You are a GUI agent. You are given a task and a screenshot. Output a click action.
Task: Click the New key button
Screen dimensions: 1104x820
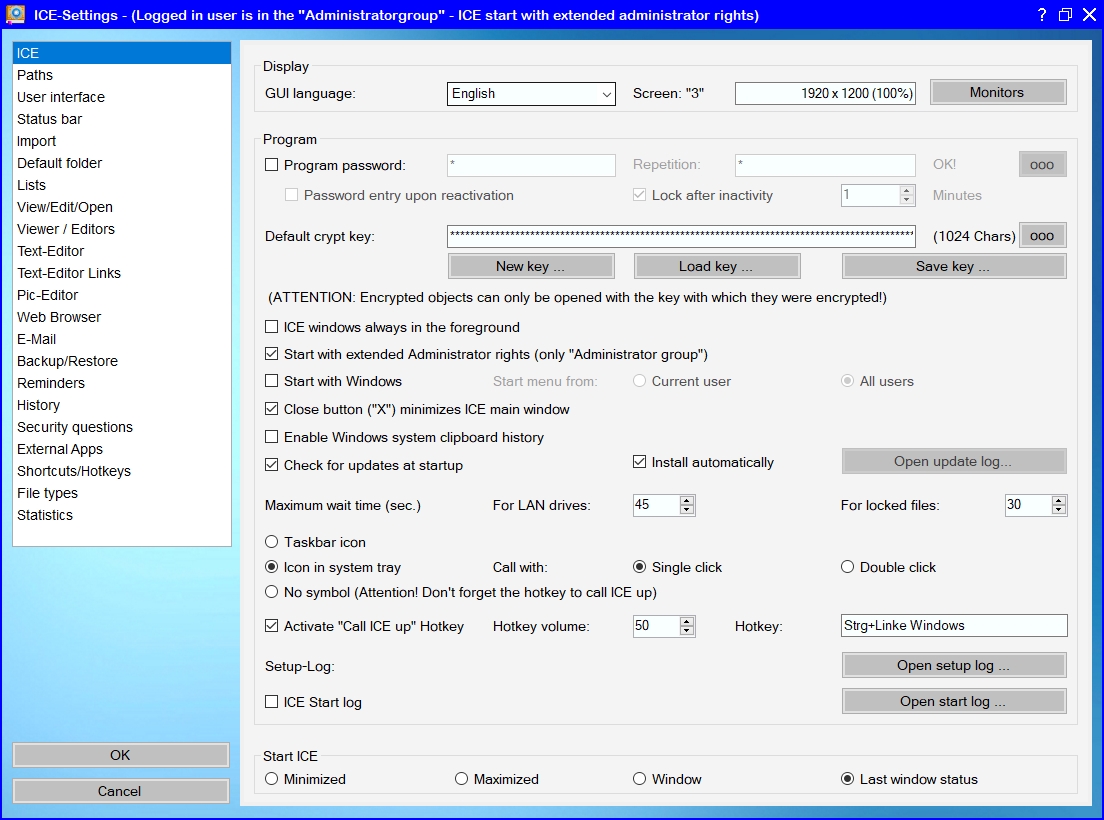pyautogui.click(x=530, y=267)
